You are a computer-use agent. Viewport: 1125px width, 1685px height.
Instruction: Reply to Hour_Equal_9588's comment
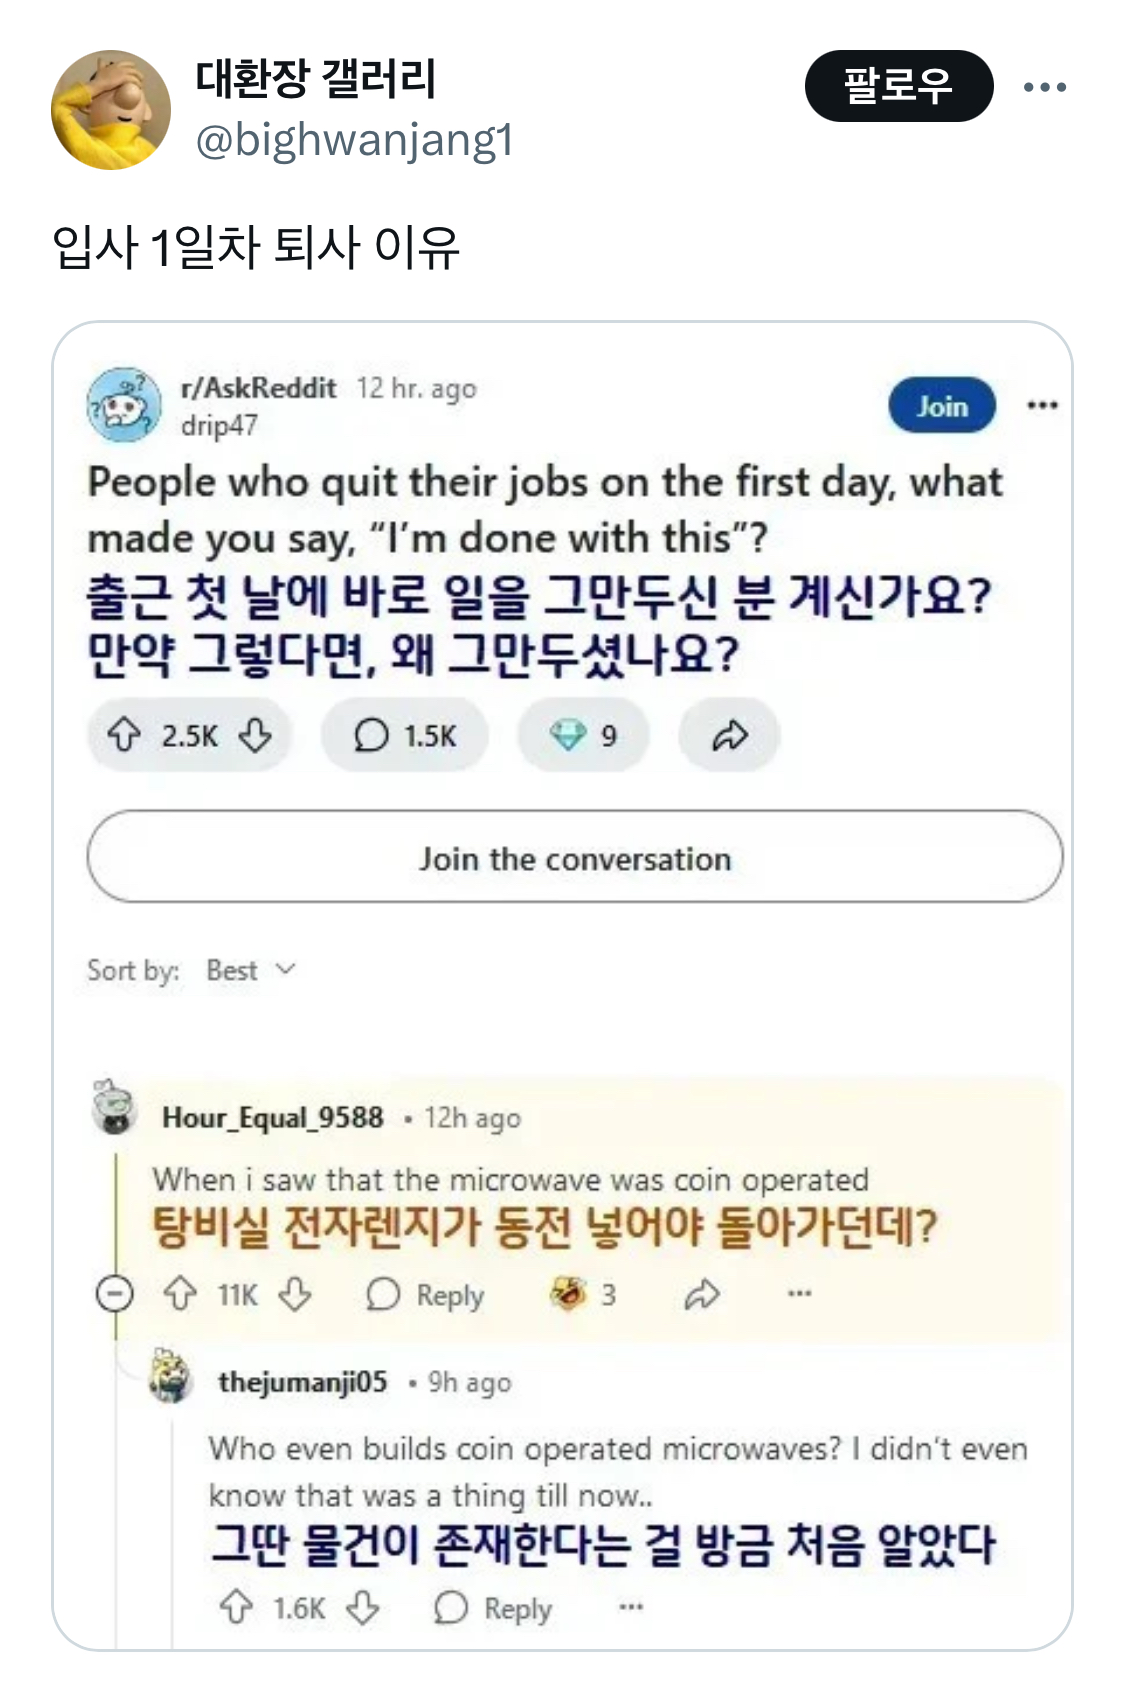point(427,1294)
